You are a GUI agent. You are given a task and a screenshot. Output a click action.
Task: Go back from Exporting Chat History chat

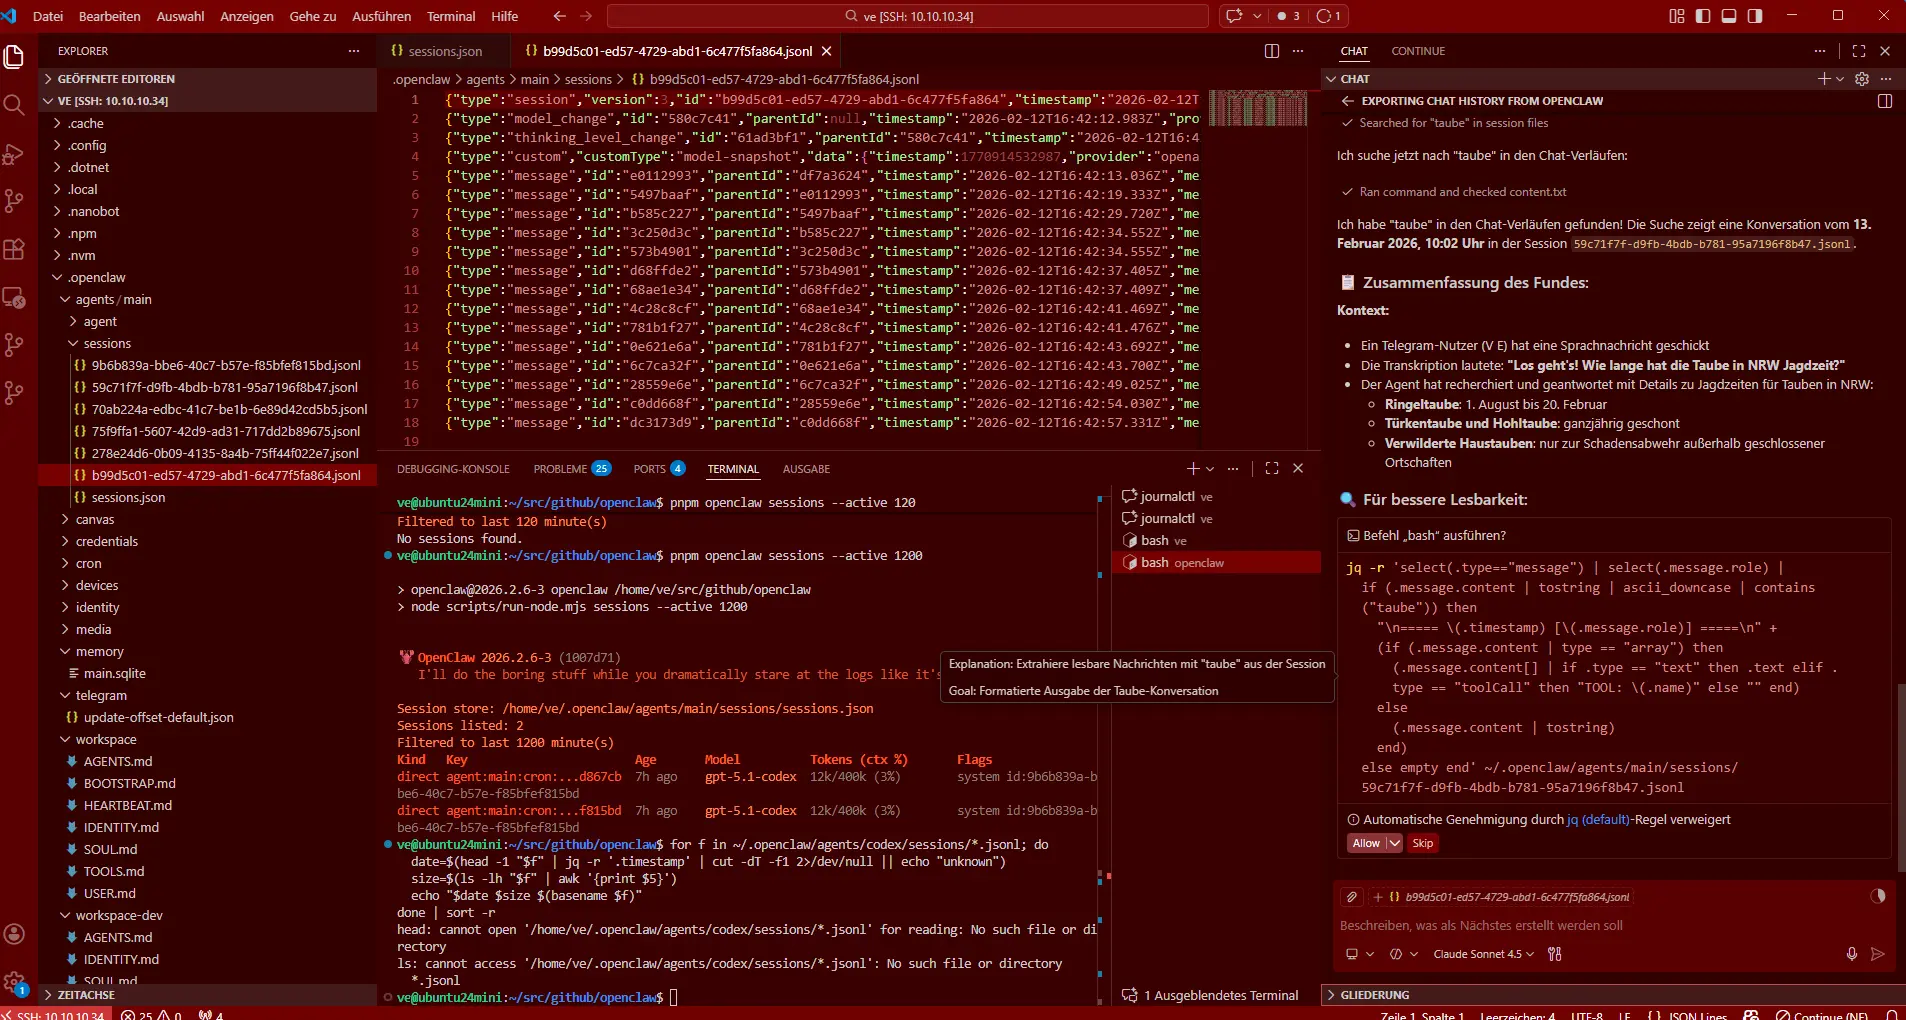coord(1347,101)
